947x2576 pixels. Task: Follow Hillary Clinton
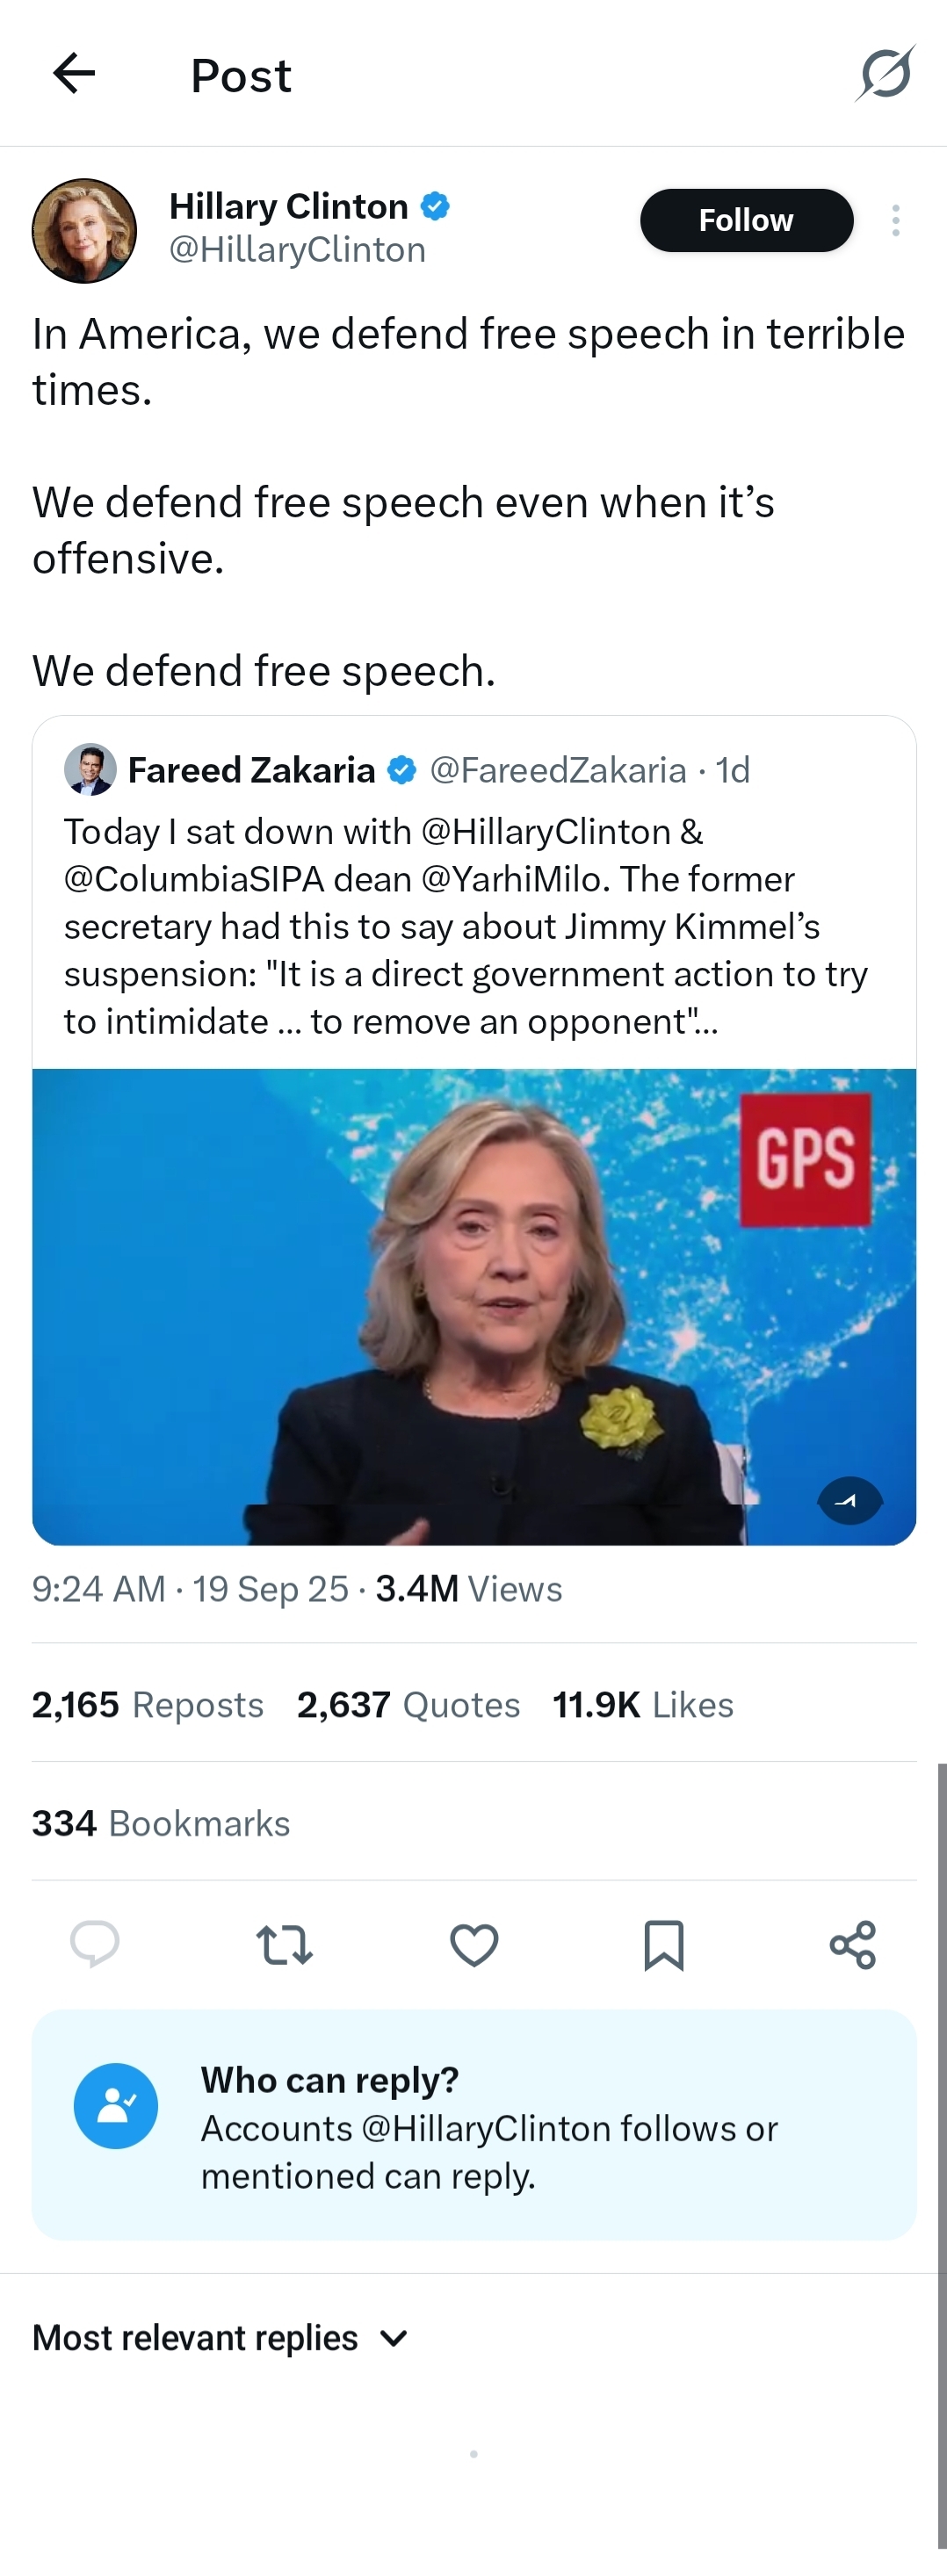pos(746,220)
